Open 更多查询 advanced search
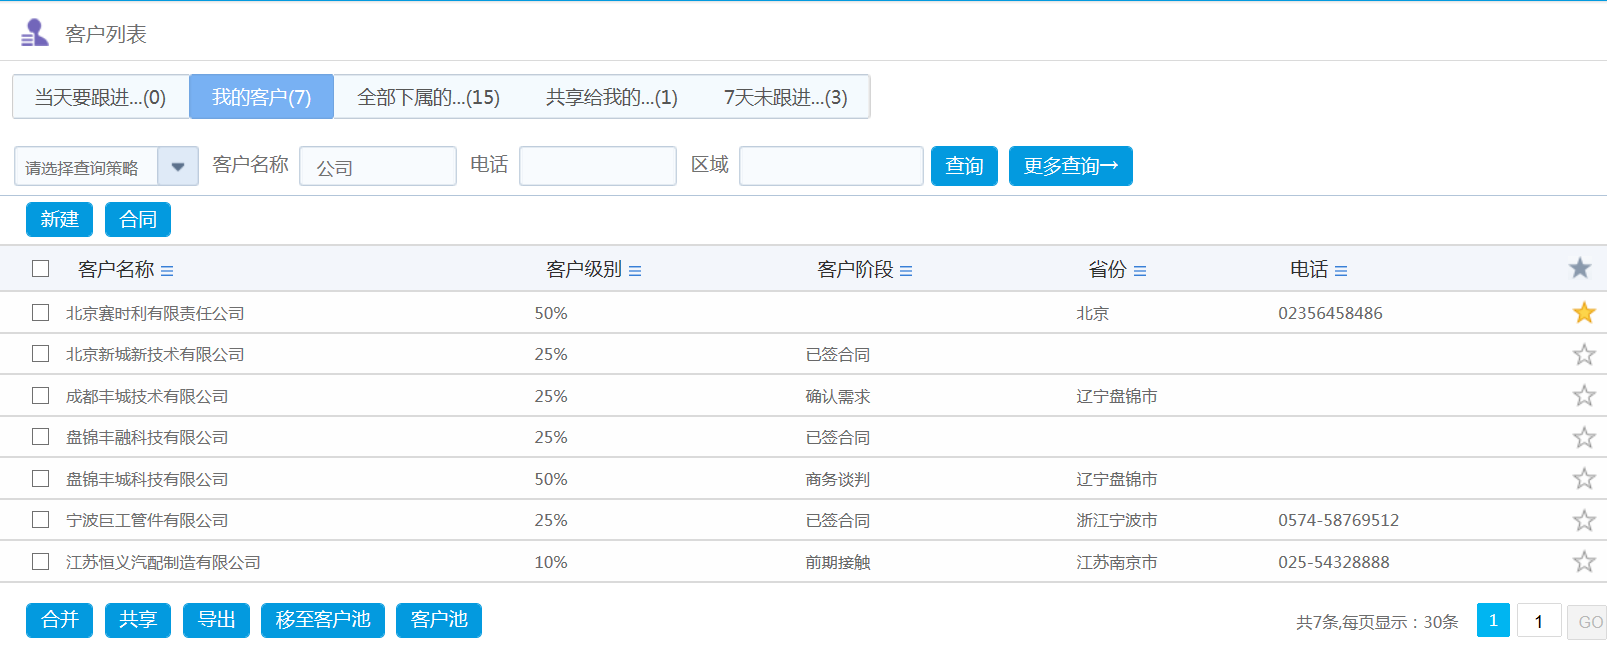This screenshot has width=1607, height=669. coord(1070,166)
